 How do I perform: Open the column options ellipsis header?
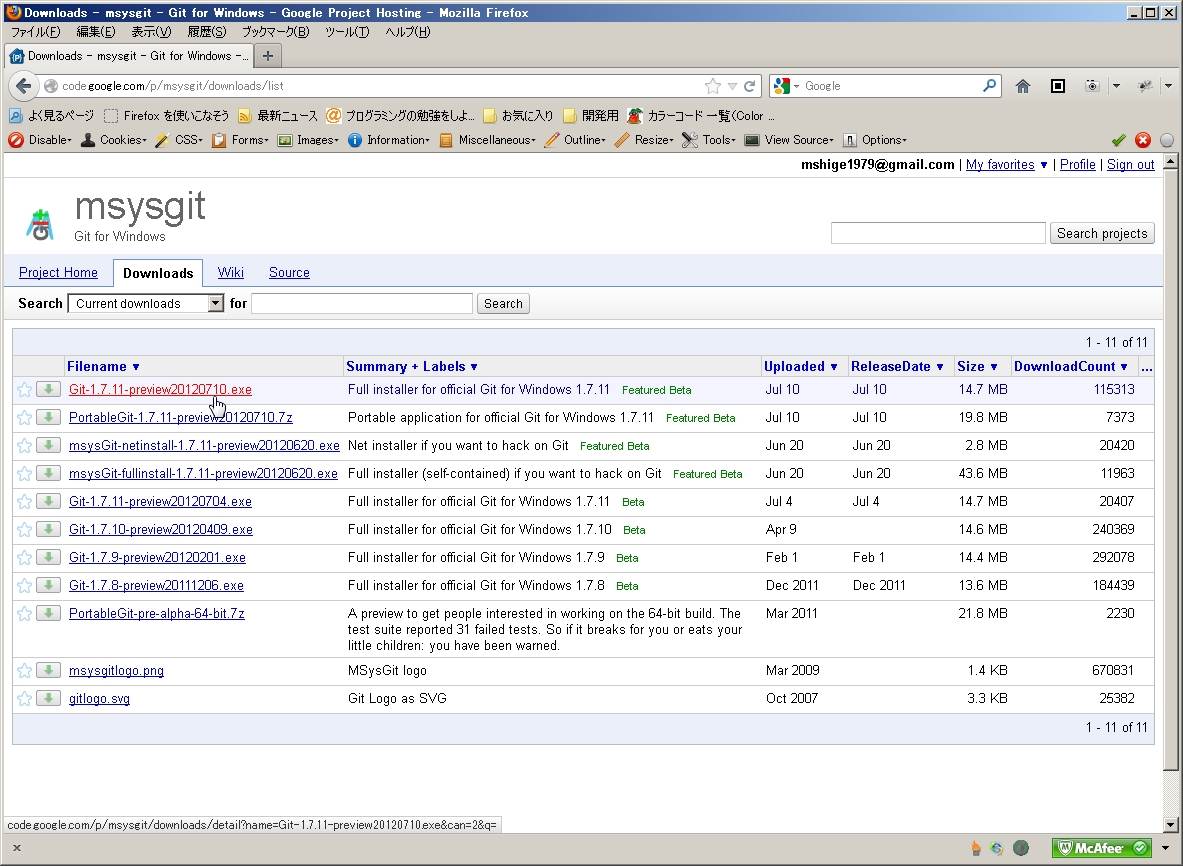pyautogui.click(x=1146, y=367)
